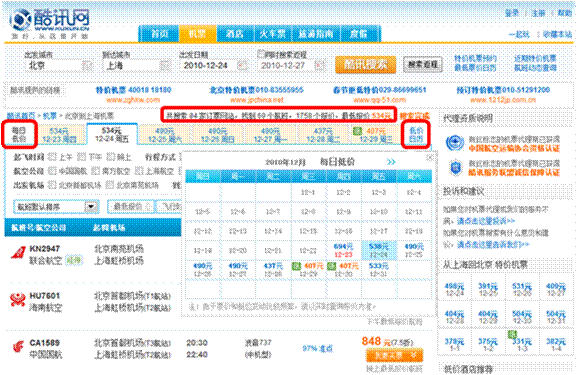Click the Air China logo beside CA1589

pos(18,347)
